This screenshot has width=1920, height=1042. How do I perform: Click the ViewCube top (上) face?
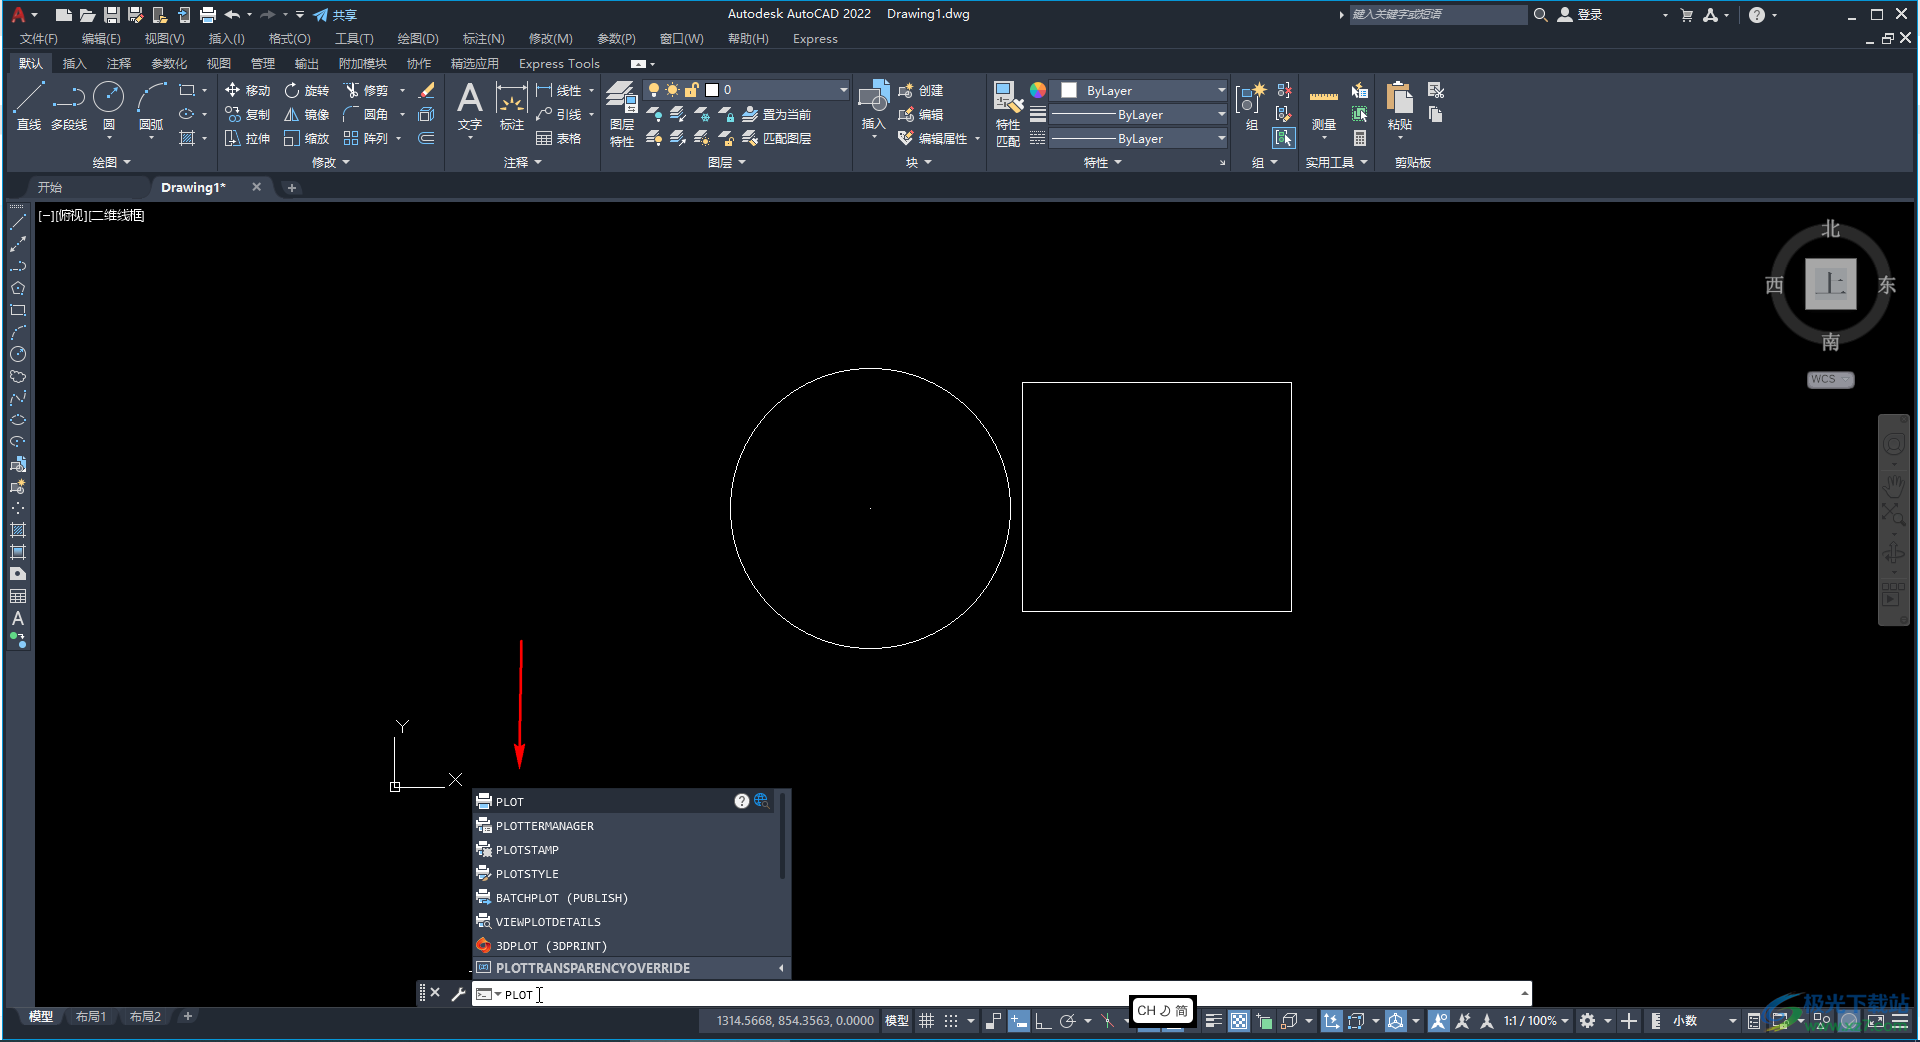[x=1830, y=284]
